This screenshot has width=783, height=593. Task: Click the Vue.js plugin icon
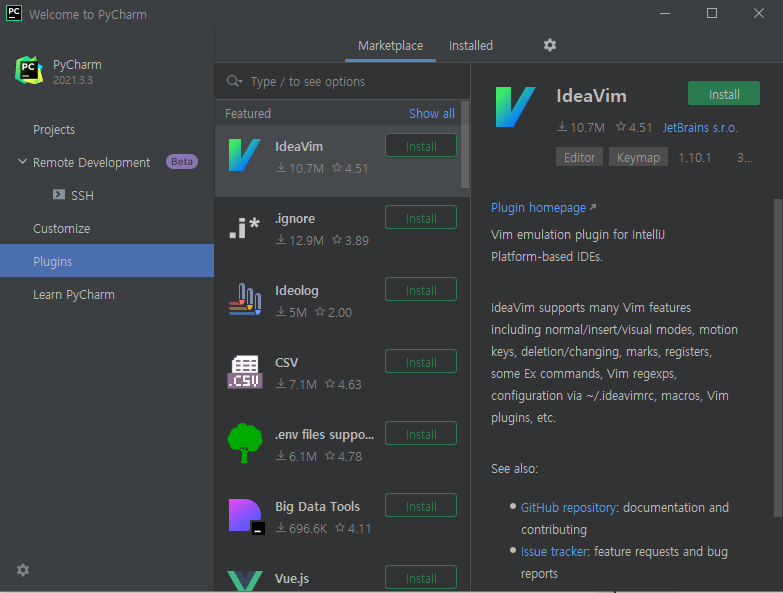[x=245, y=581]
